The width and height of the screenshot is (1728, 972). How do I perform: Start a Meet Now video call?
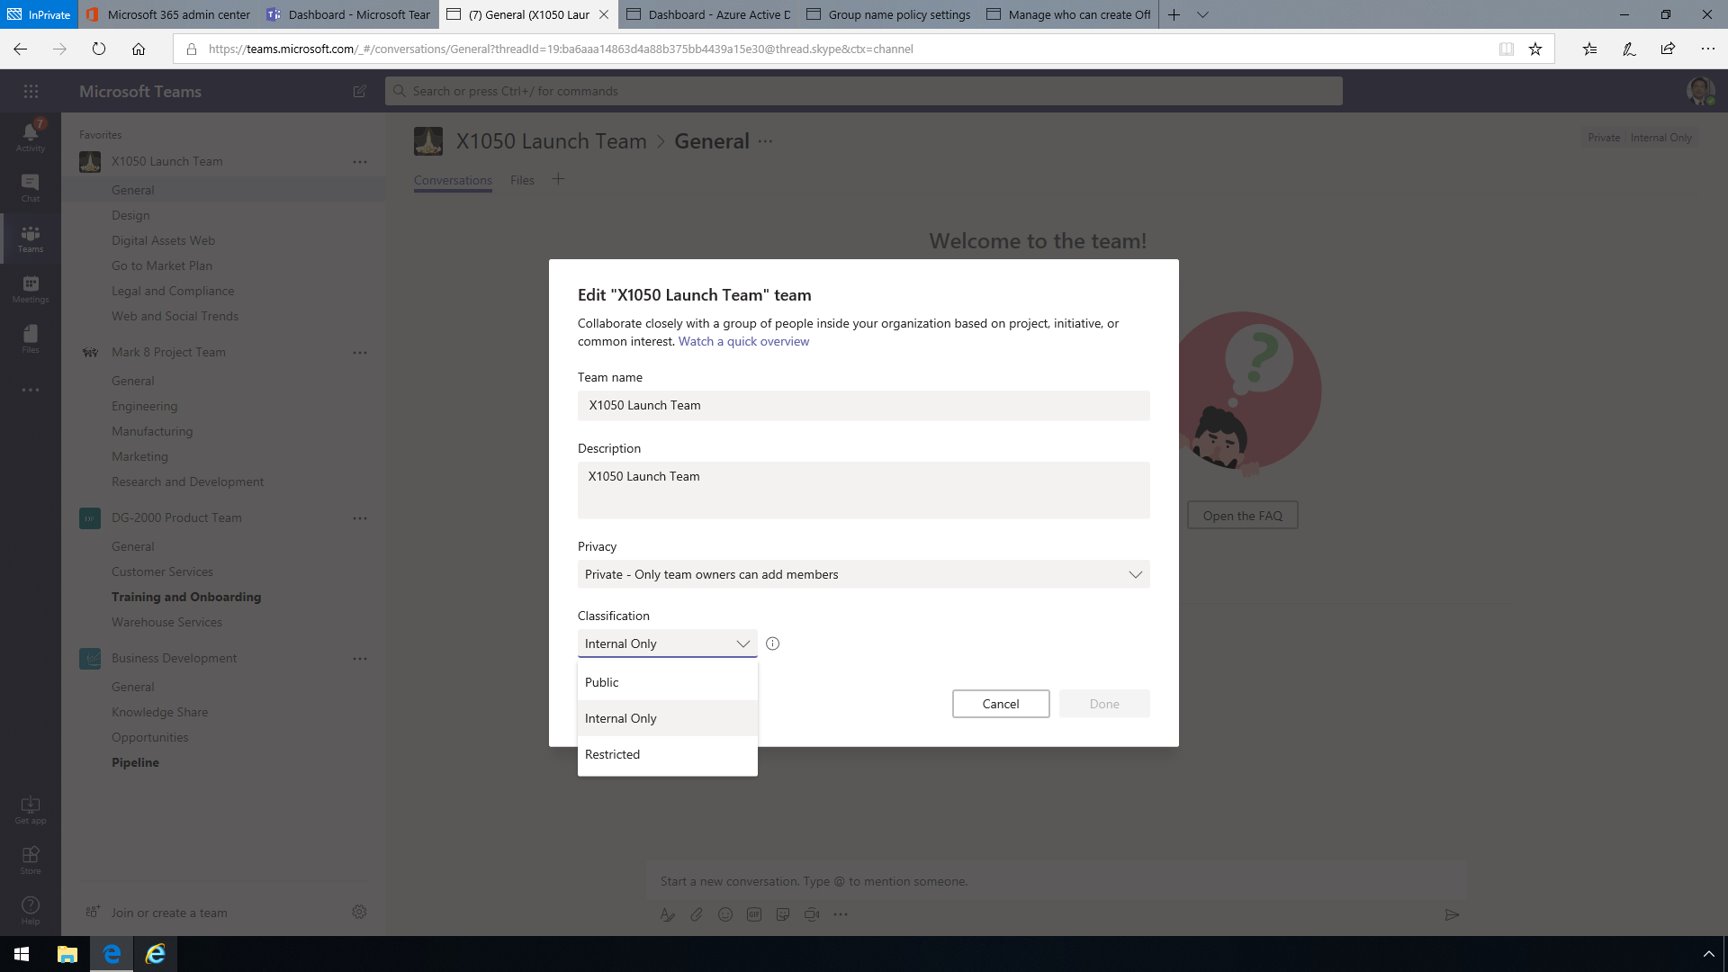[811, 914]
